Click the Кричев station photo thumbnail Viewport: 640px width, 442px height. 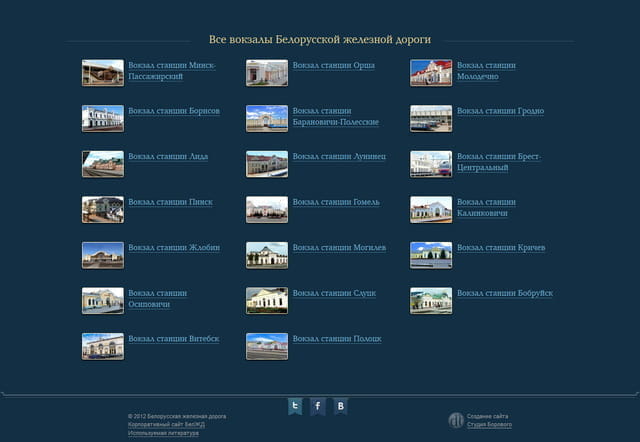(431, 255)
